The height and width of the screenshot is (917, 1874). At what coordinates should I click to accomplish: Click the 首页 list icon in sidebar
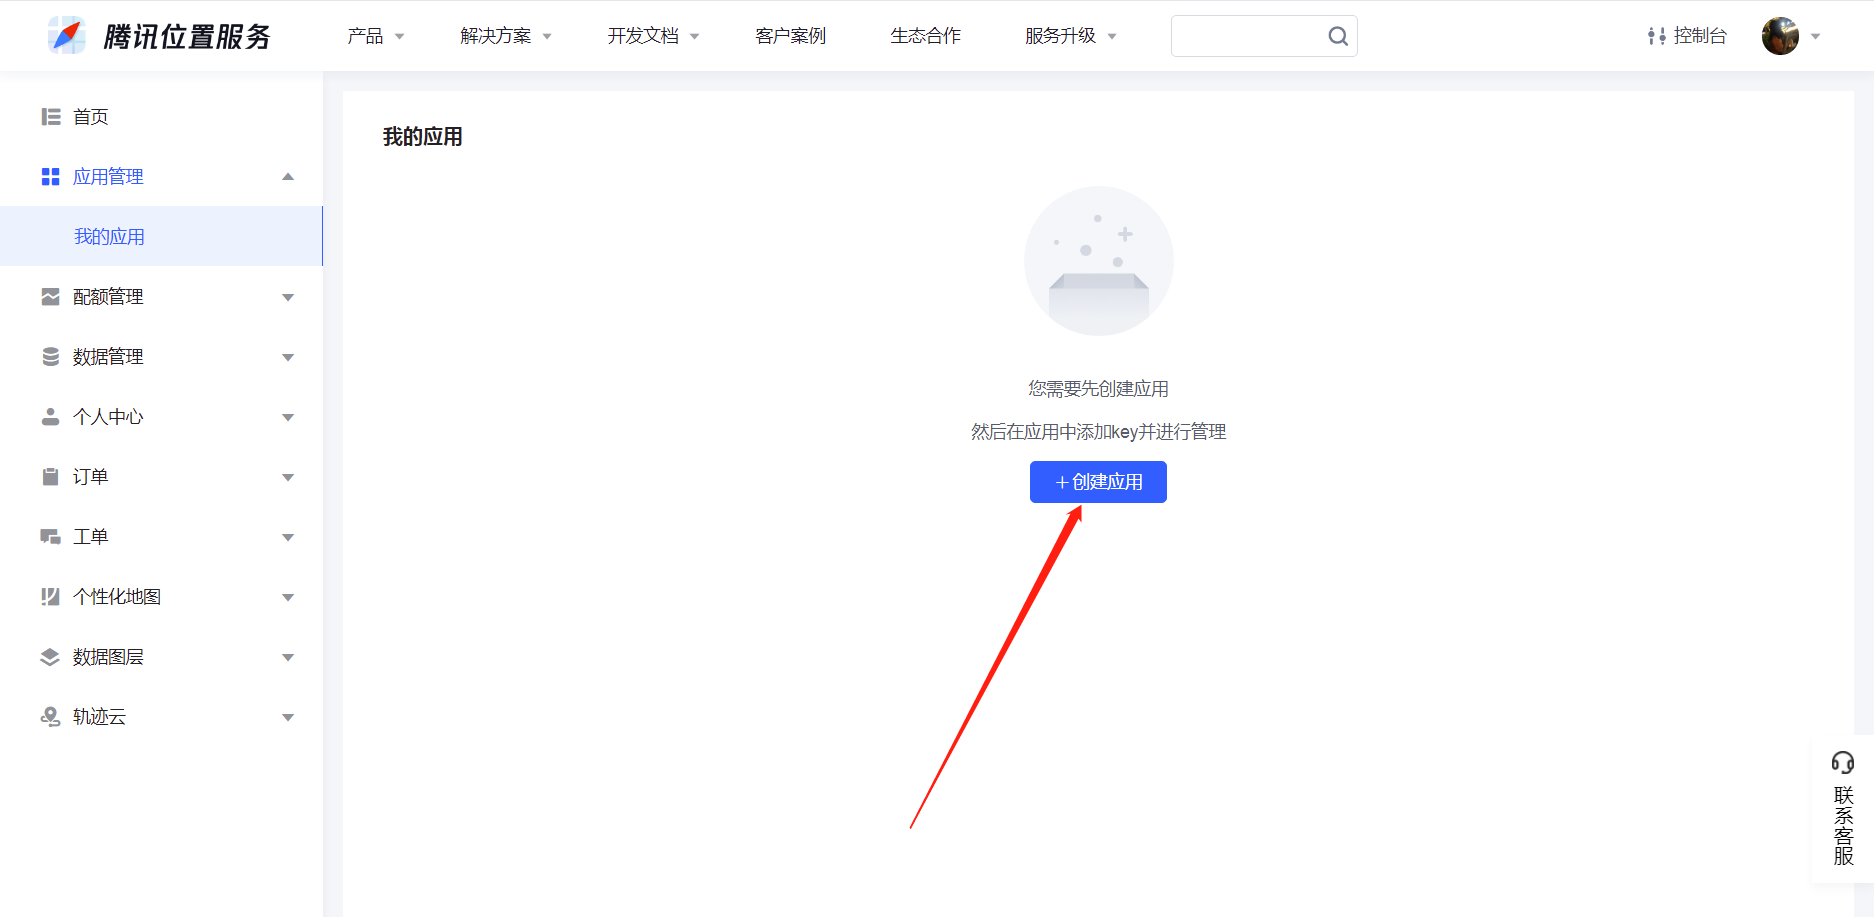[x=51, y=117]
